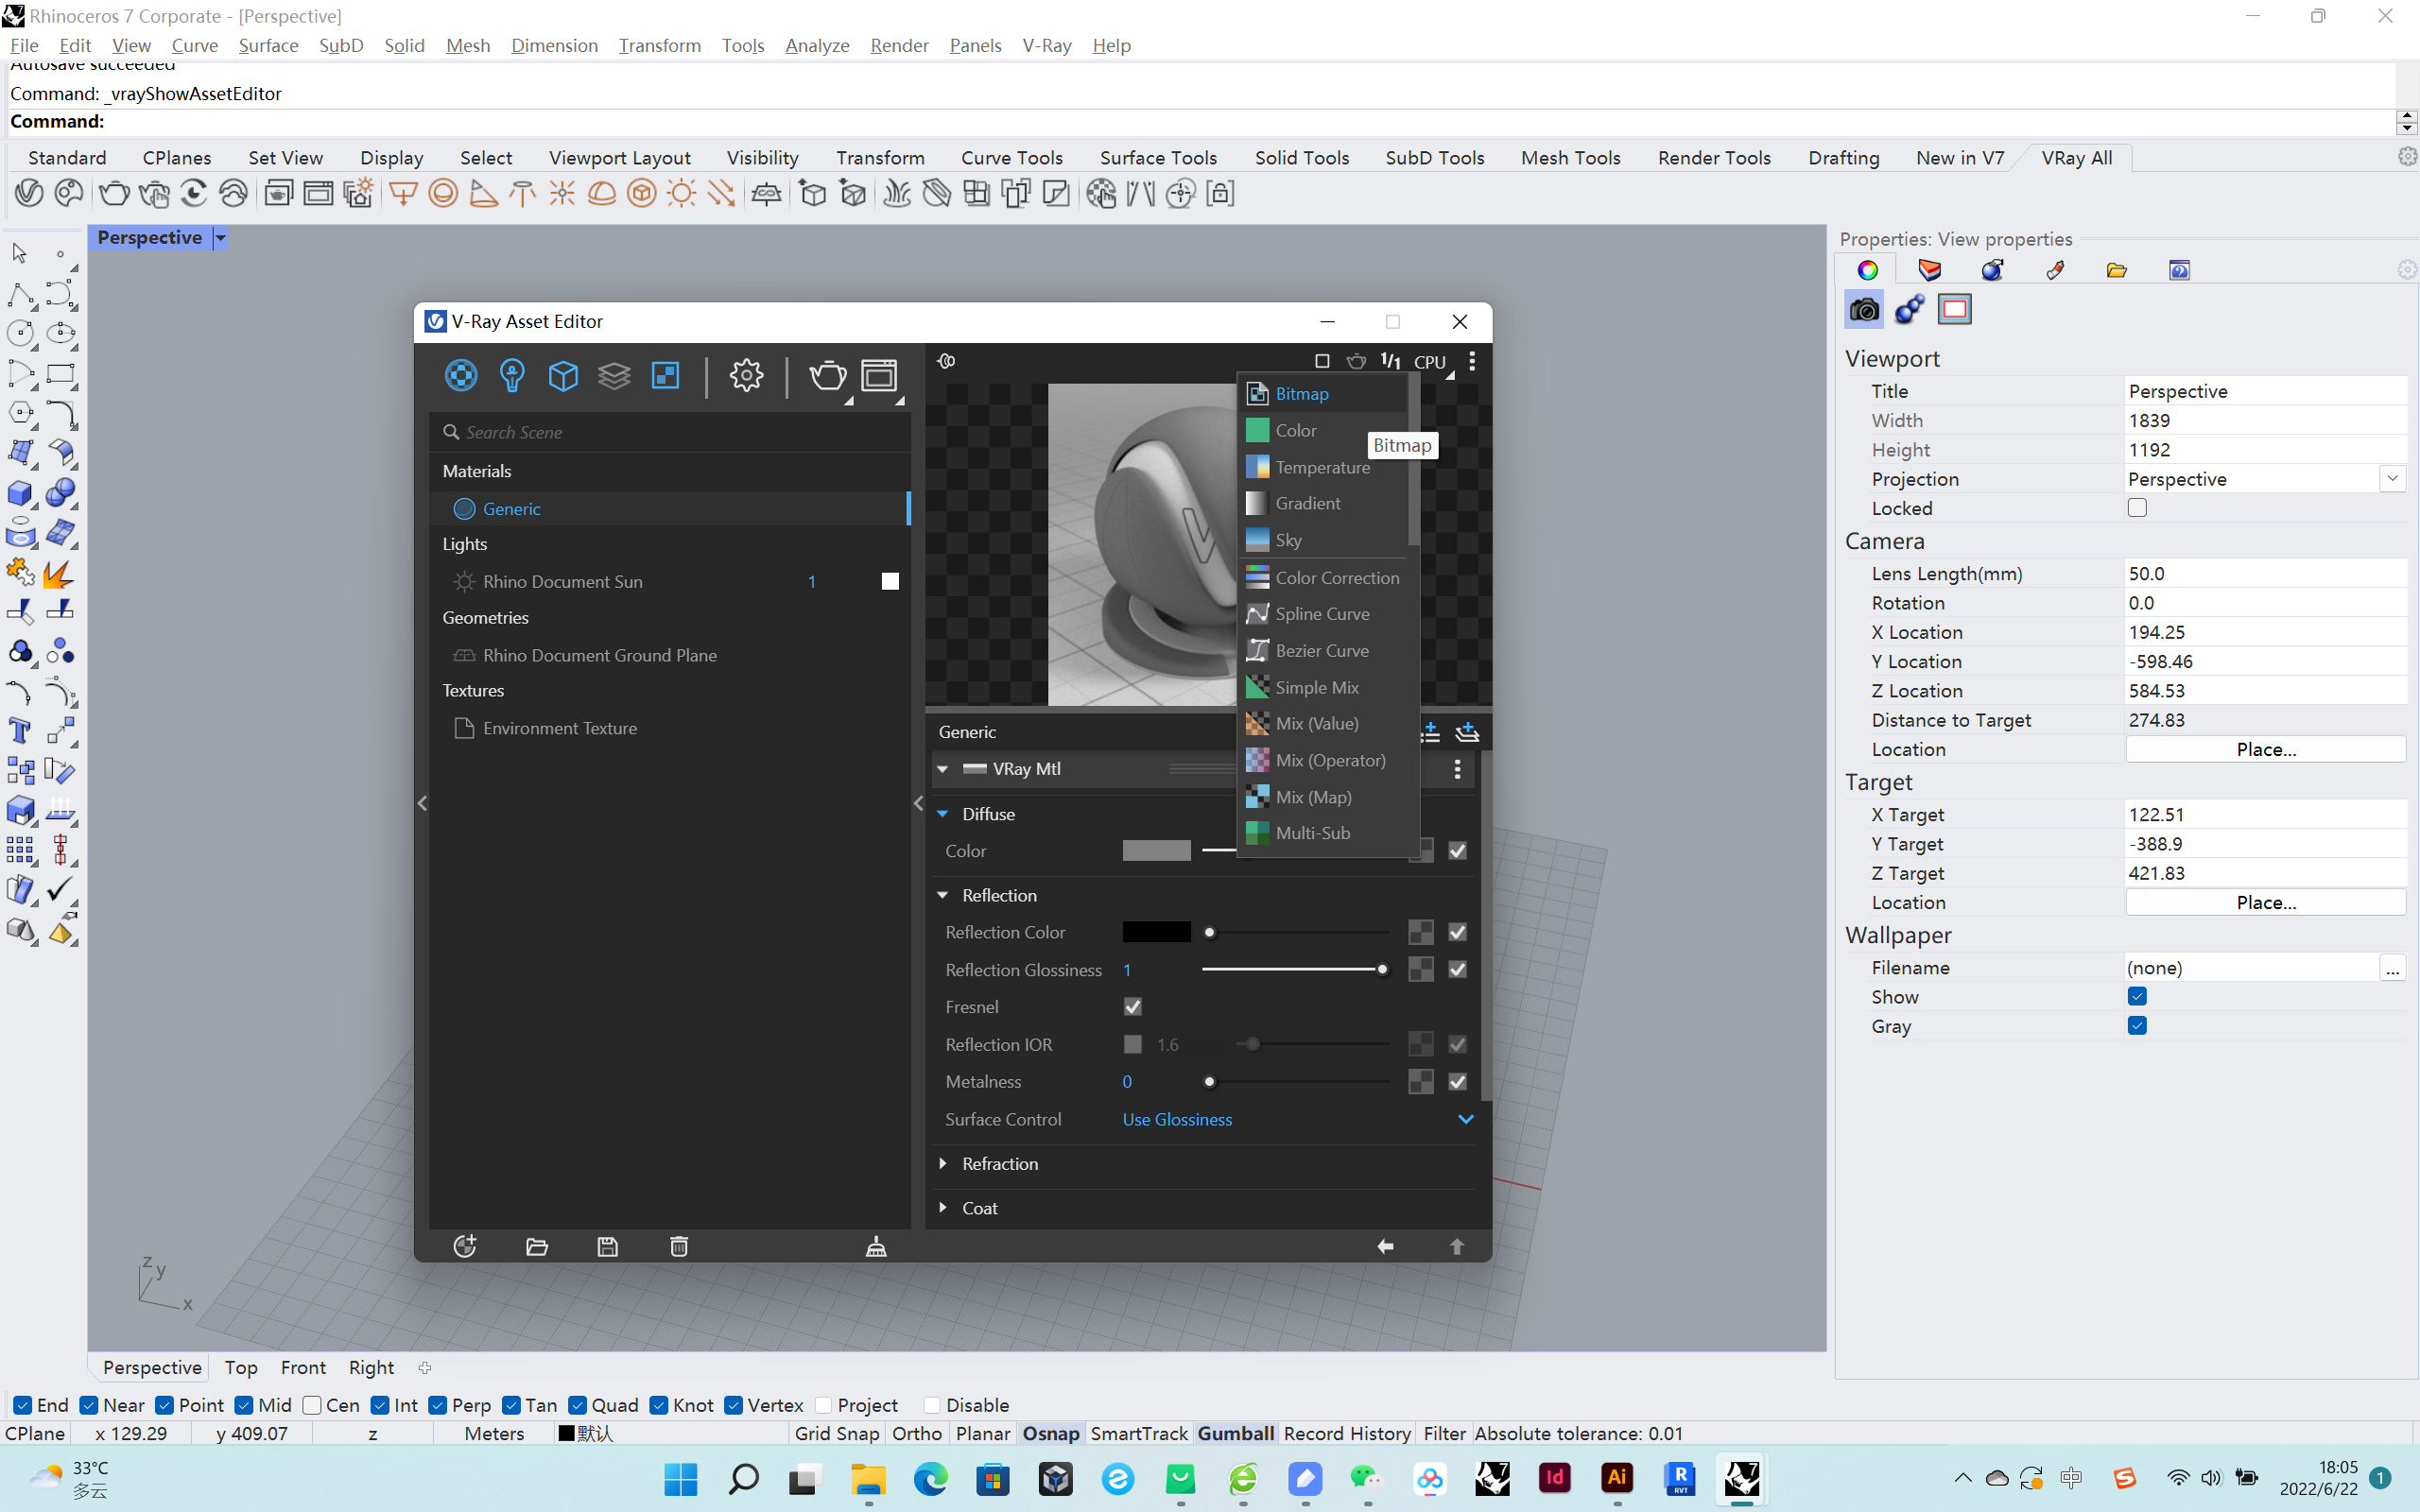Click the Diffuse Color swatch
This screenshot has width=2420, height=1512.
[1156, 851]
